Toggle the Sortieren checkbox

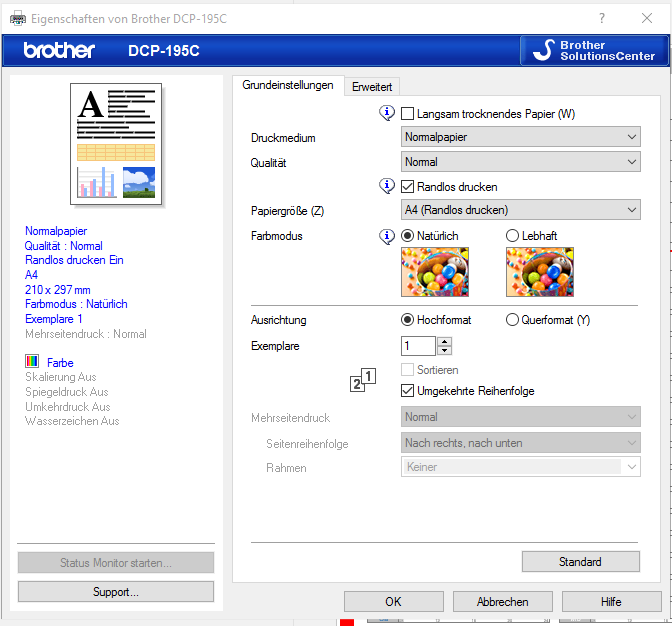click(x=407, y=369)
